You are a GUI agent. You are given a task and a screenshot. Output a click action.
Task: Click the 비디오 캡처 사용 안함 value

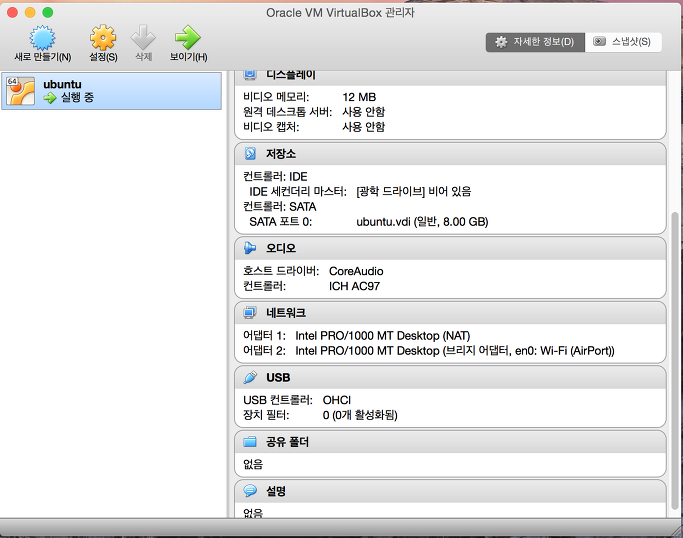[364, 127]
